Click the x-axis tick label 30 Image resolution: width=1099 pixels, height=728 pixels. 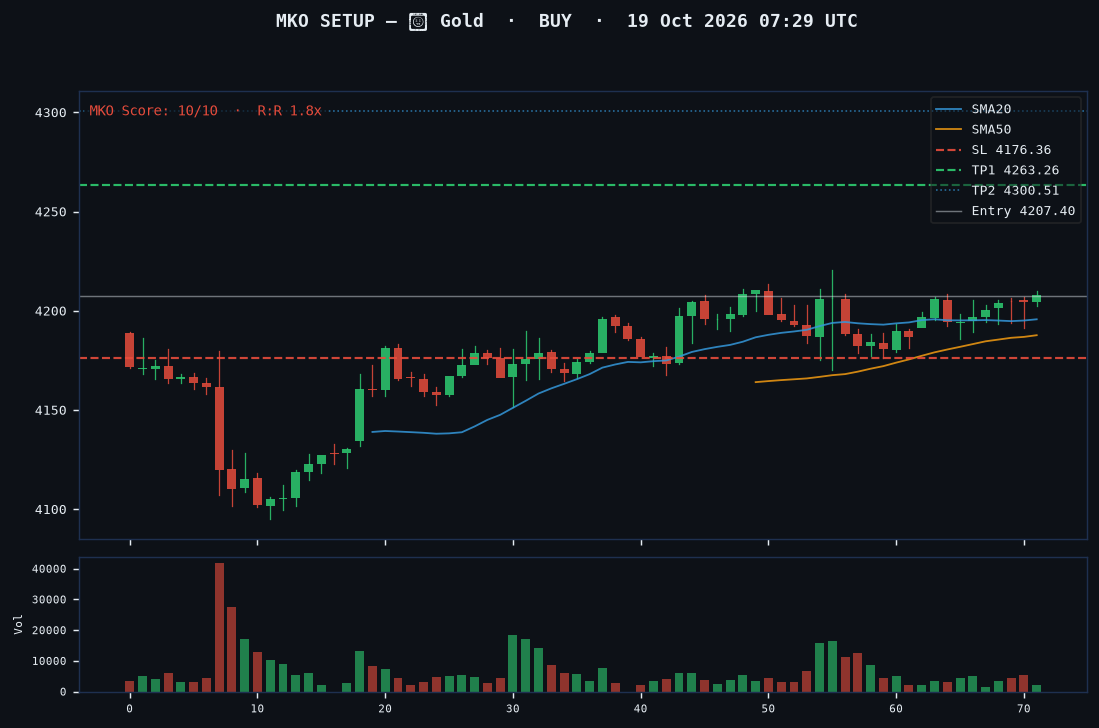click(x=513, y=709)
